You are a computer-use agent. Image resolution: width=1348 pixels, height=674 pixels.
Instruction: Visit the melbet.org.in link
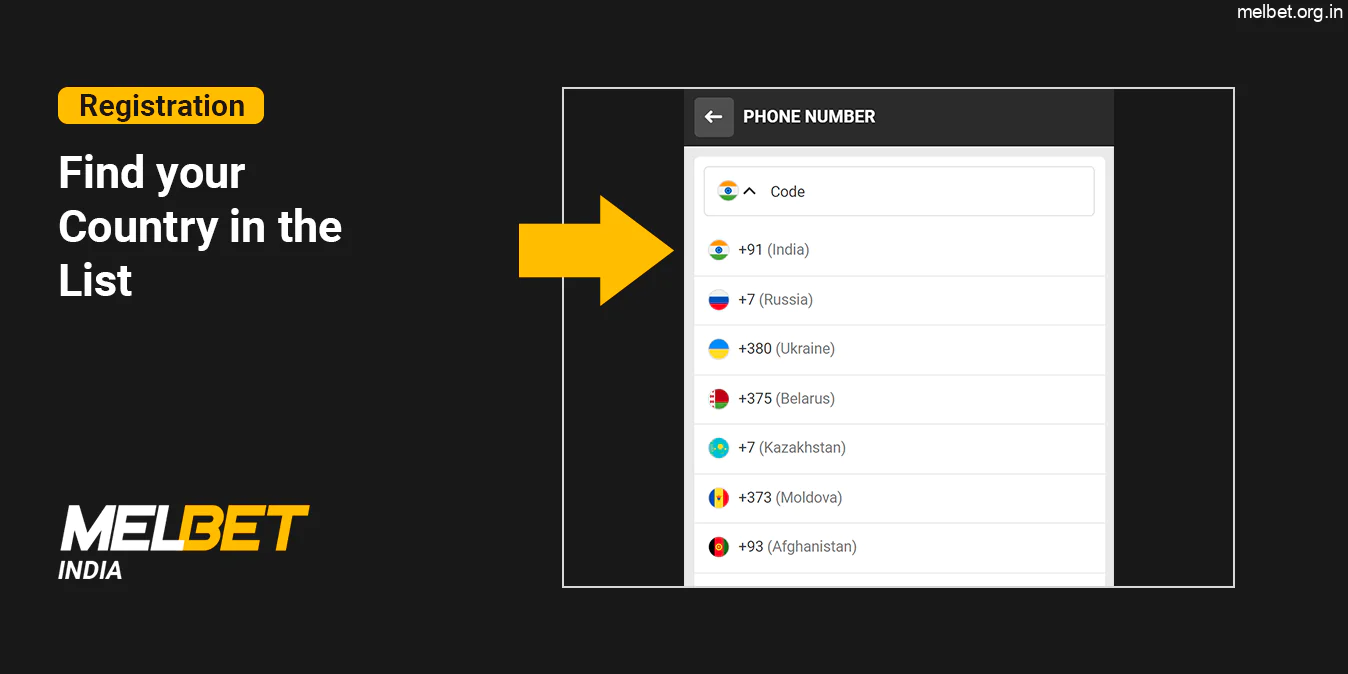pos(1290,13)
